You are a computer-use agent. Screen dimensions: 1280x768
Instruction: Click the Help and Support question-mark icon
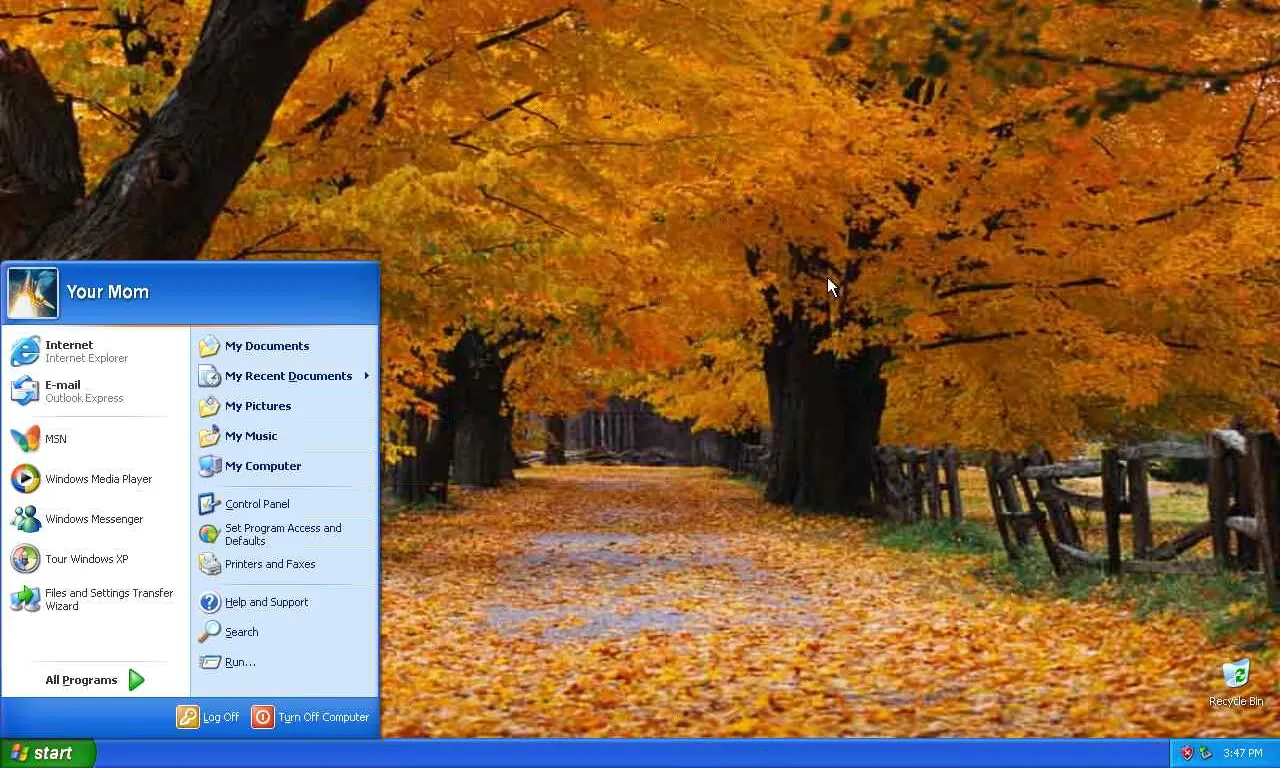(209, 602)
